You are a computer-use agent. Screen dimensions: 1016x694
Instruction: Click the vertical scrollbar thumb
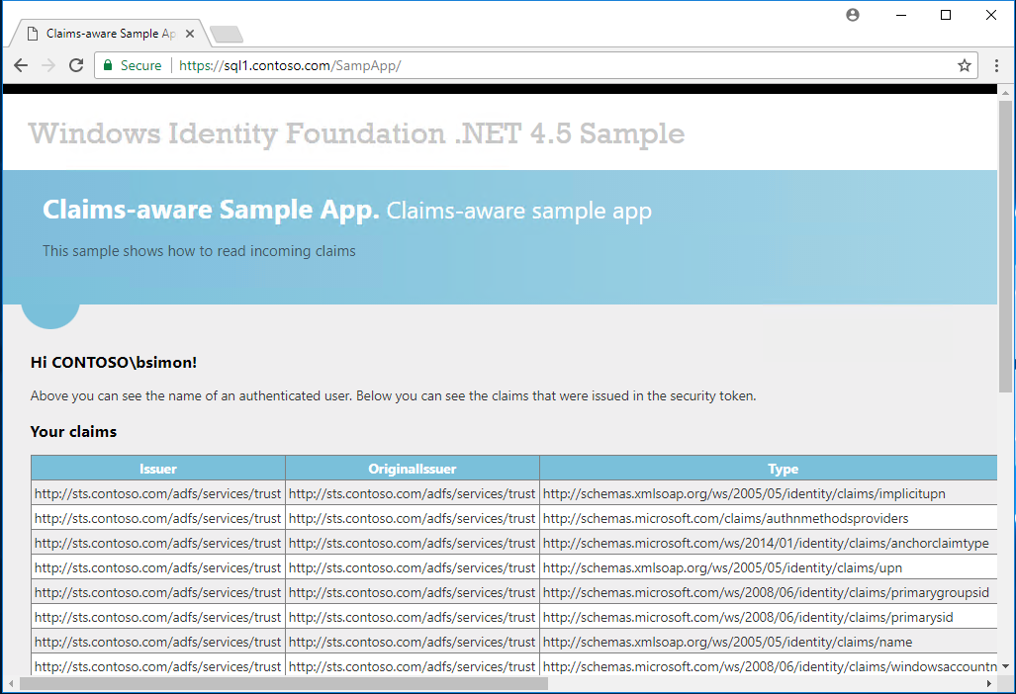pyautogui.click(x=1005, y=245)
